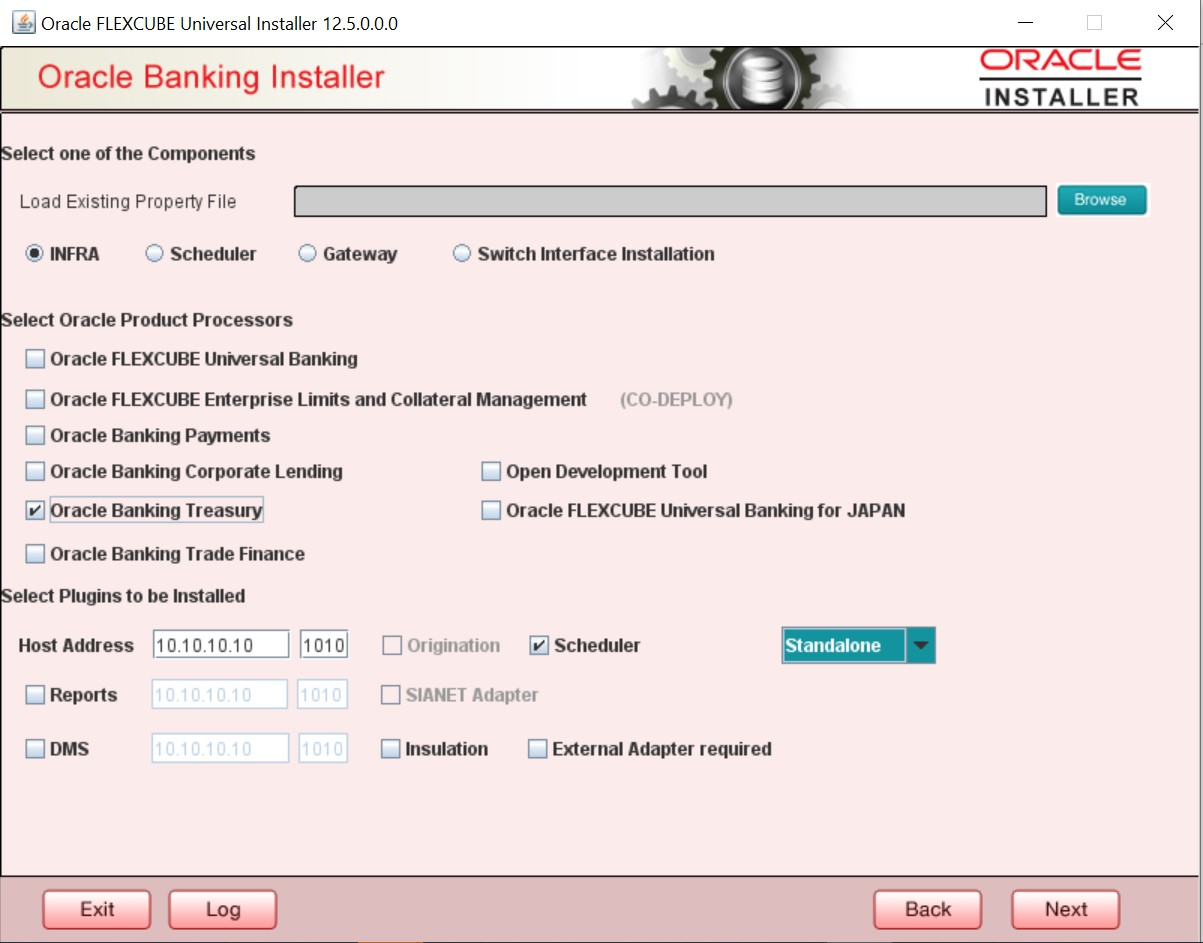The image size is (1203, 943).
Task: Click the Browse button
Action: point(1100,200)
